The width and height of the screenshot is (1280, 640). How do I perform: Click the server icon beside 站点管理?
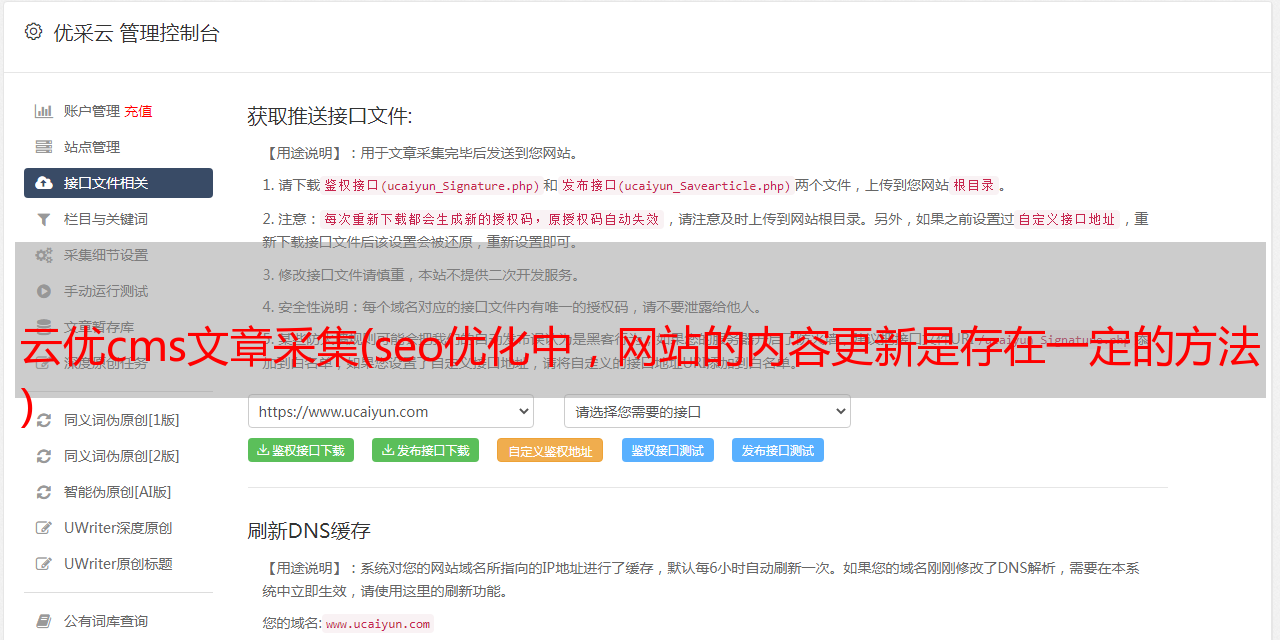(x=44, y=147)
